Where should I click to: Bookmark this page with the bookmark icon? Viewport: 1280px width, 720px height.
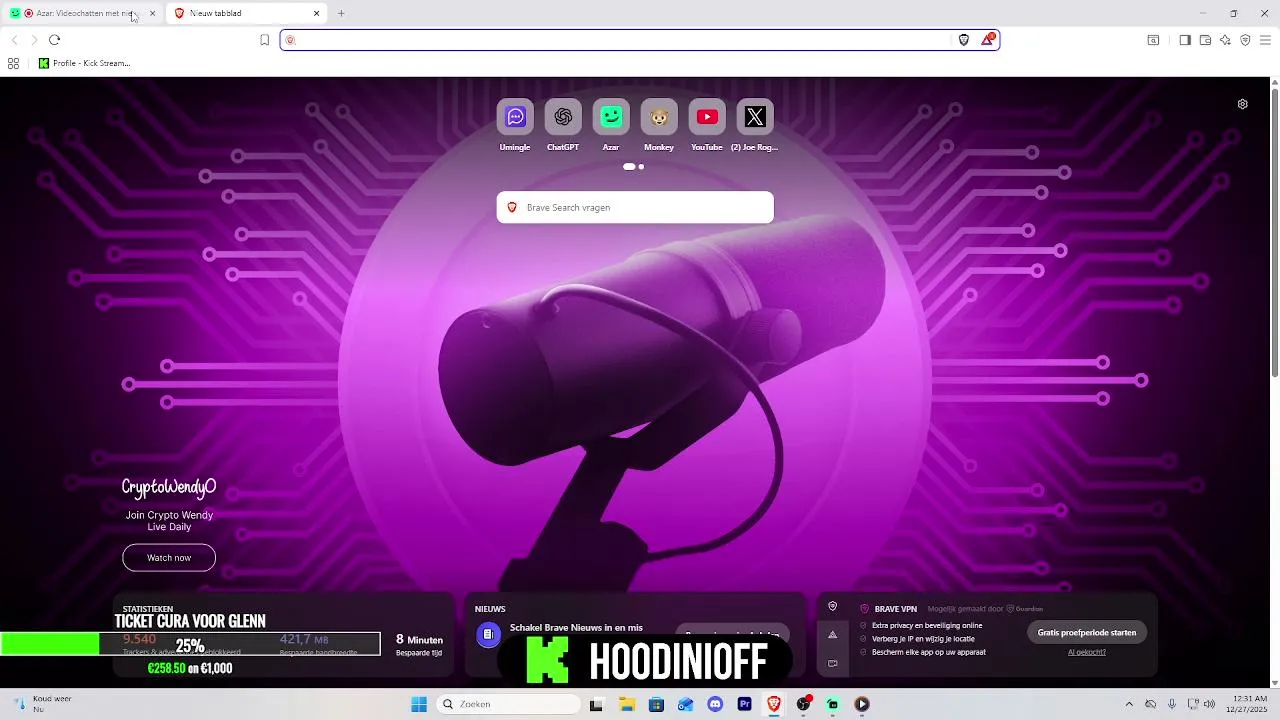[x=265, y=40]
